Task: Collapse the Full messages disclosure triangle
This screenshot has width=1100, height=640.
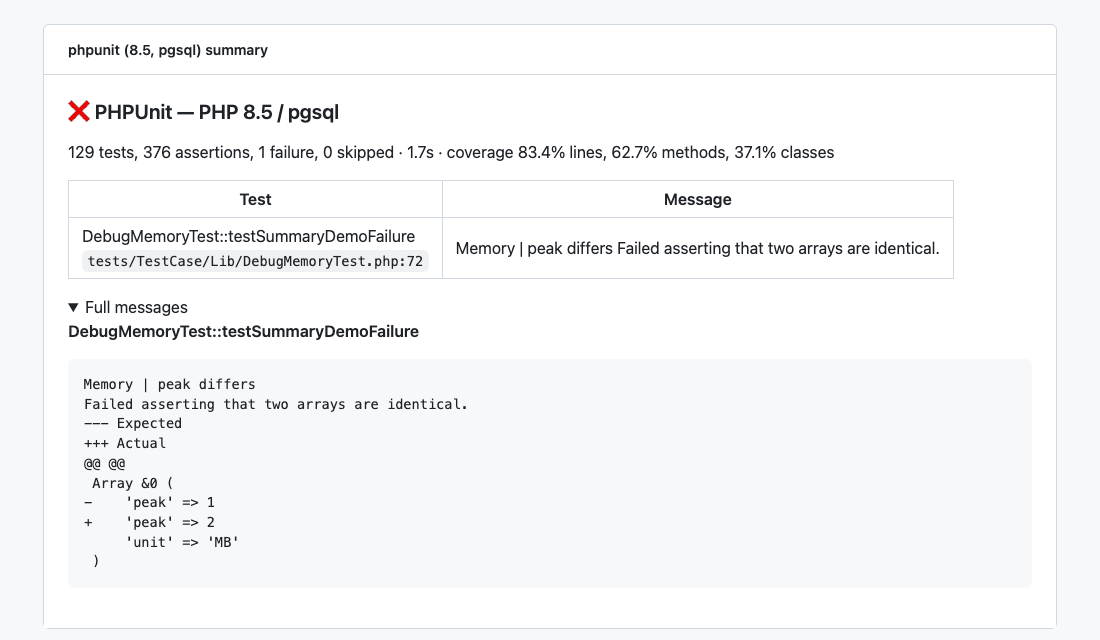Action: [73, 307]
